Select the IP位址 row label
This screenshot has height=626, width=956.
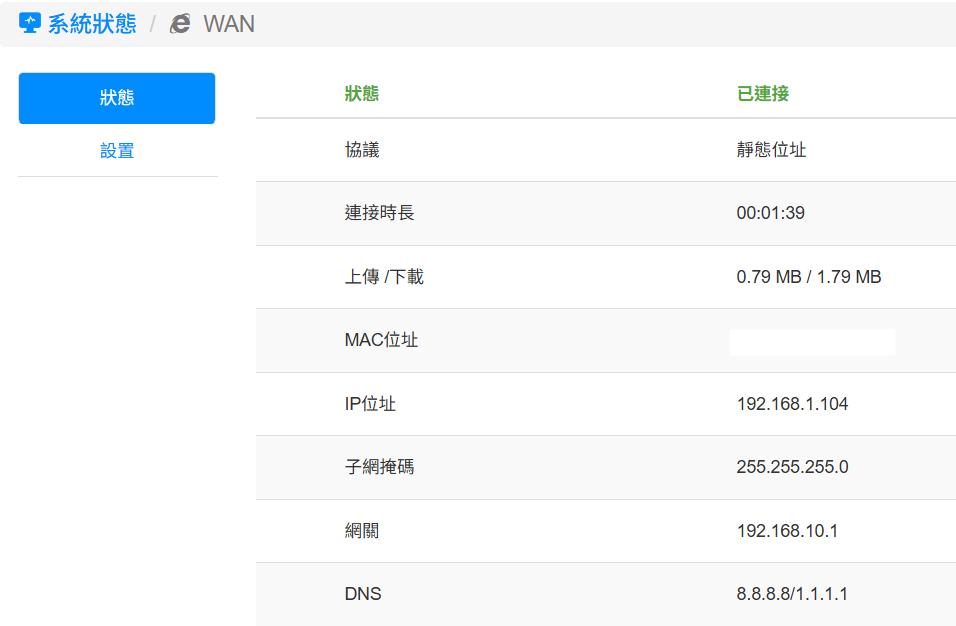pyautogui.click(x=370, y=404)
